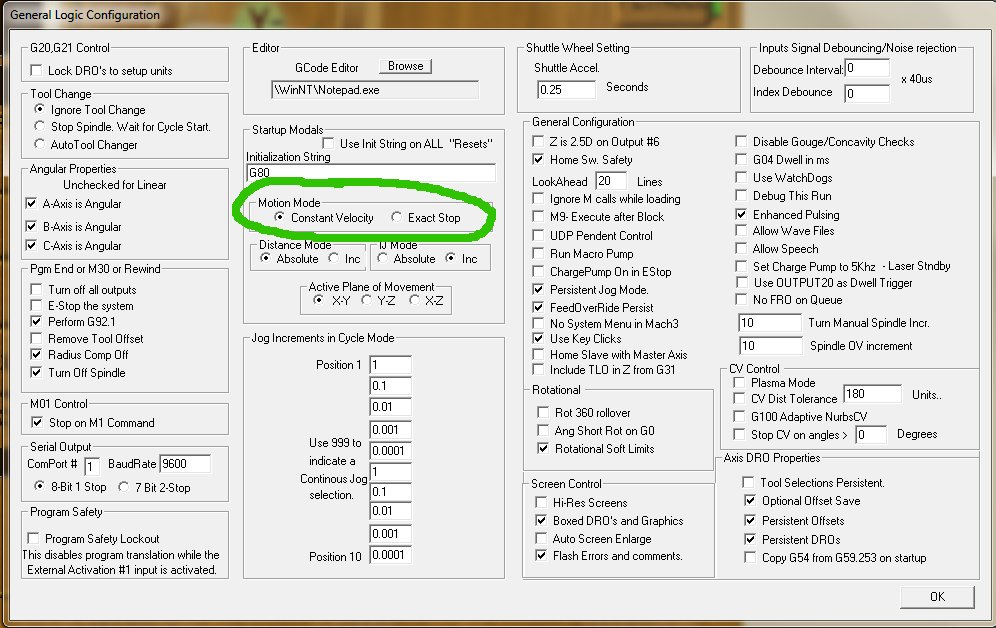Toggle Home Sw. Safety checkbox
Viewport: 996px width, 628px height.
pos(539,160)
